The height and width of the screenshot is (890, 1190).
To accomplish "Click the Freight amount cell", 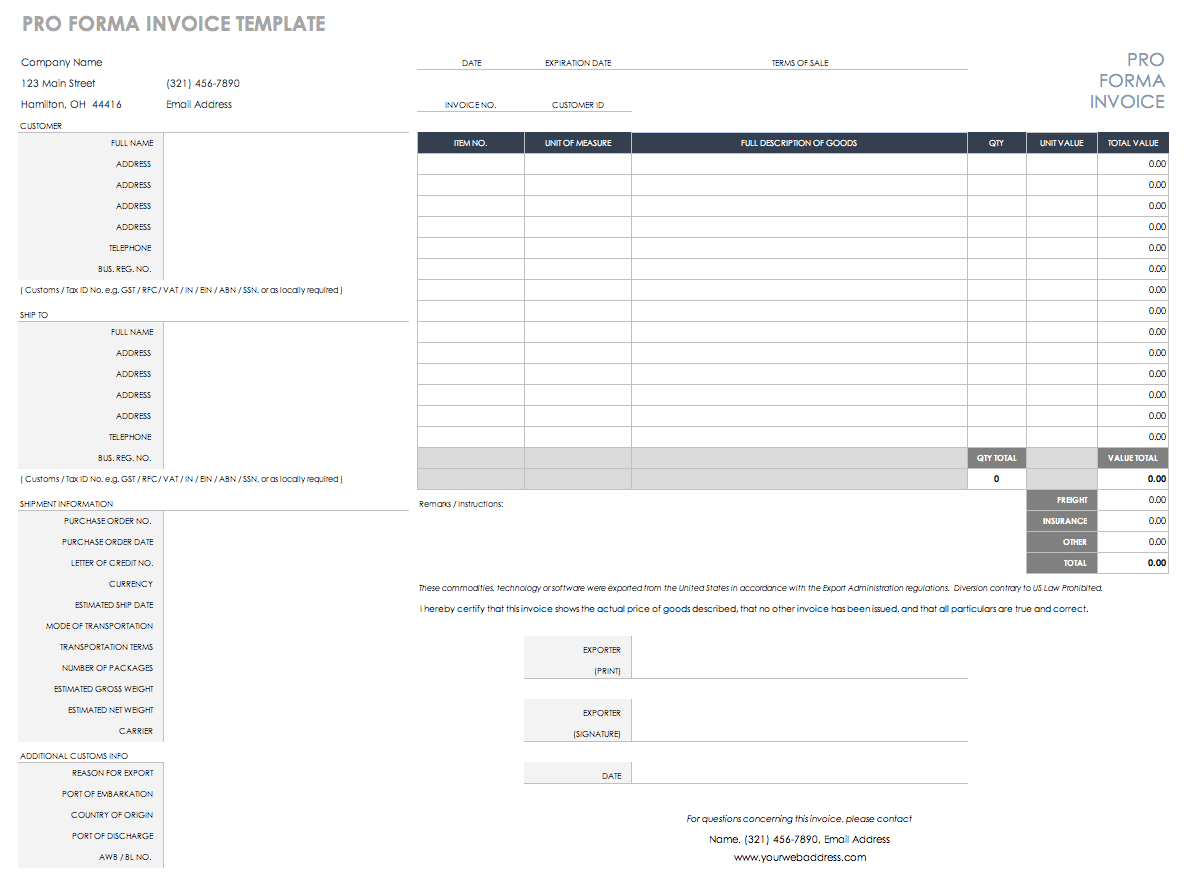I will 1132,500.
